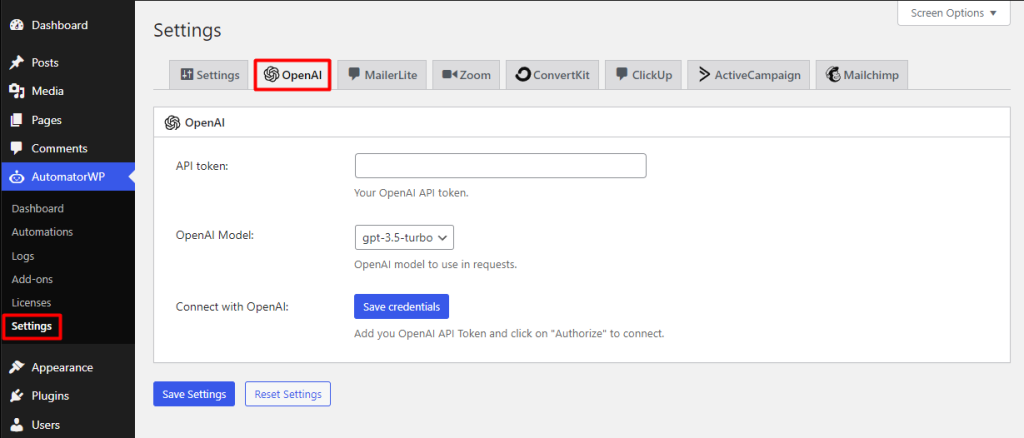Open the ClickUp tab

pos(644,75)
